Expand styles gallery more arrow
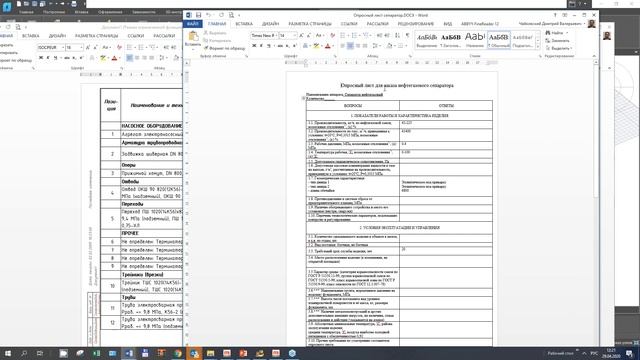The width and height of the screenshot is (640, 360). point(538,47)
